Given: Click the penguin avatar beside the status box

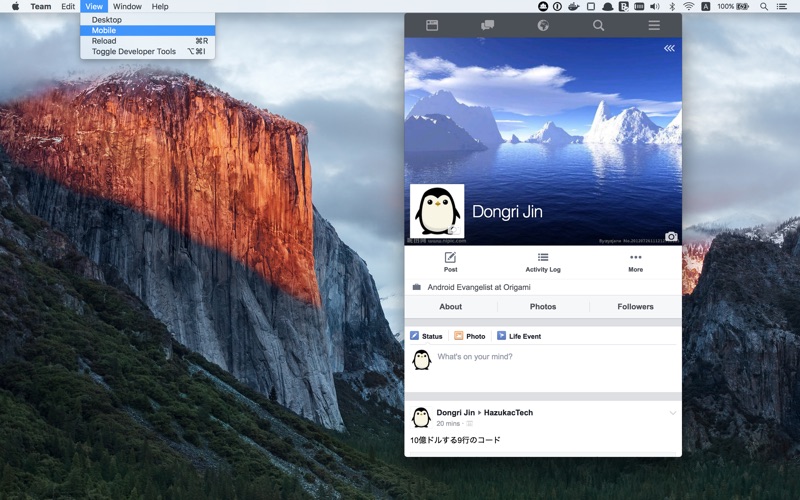Looking at the screenshot, I should (x=421, y=360).
